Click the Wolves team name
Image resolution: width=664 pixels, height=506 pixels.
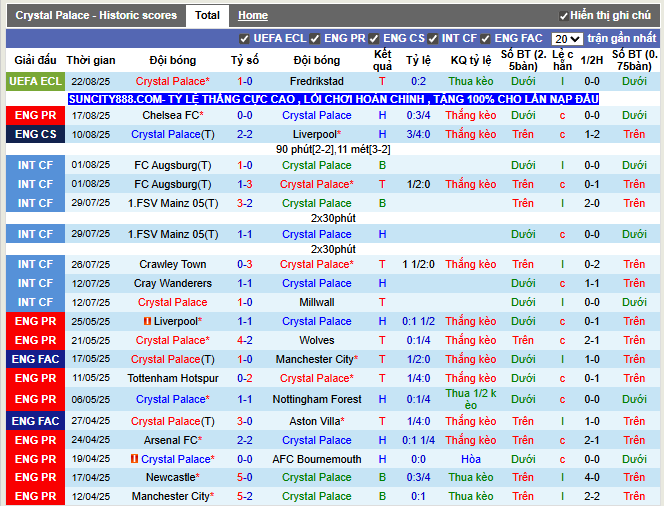coord(317,340)
